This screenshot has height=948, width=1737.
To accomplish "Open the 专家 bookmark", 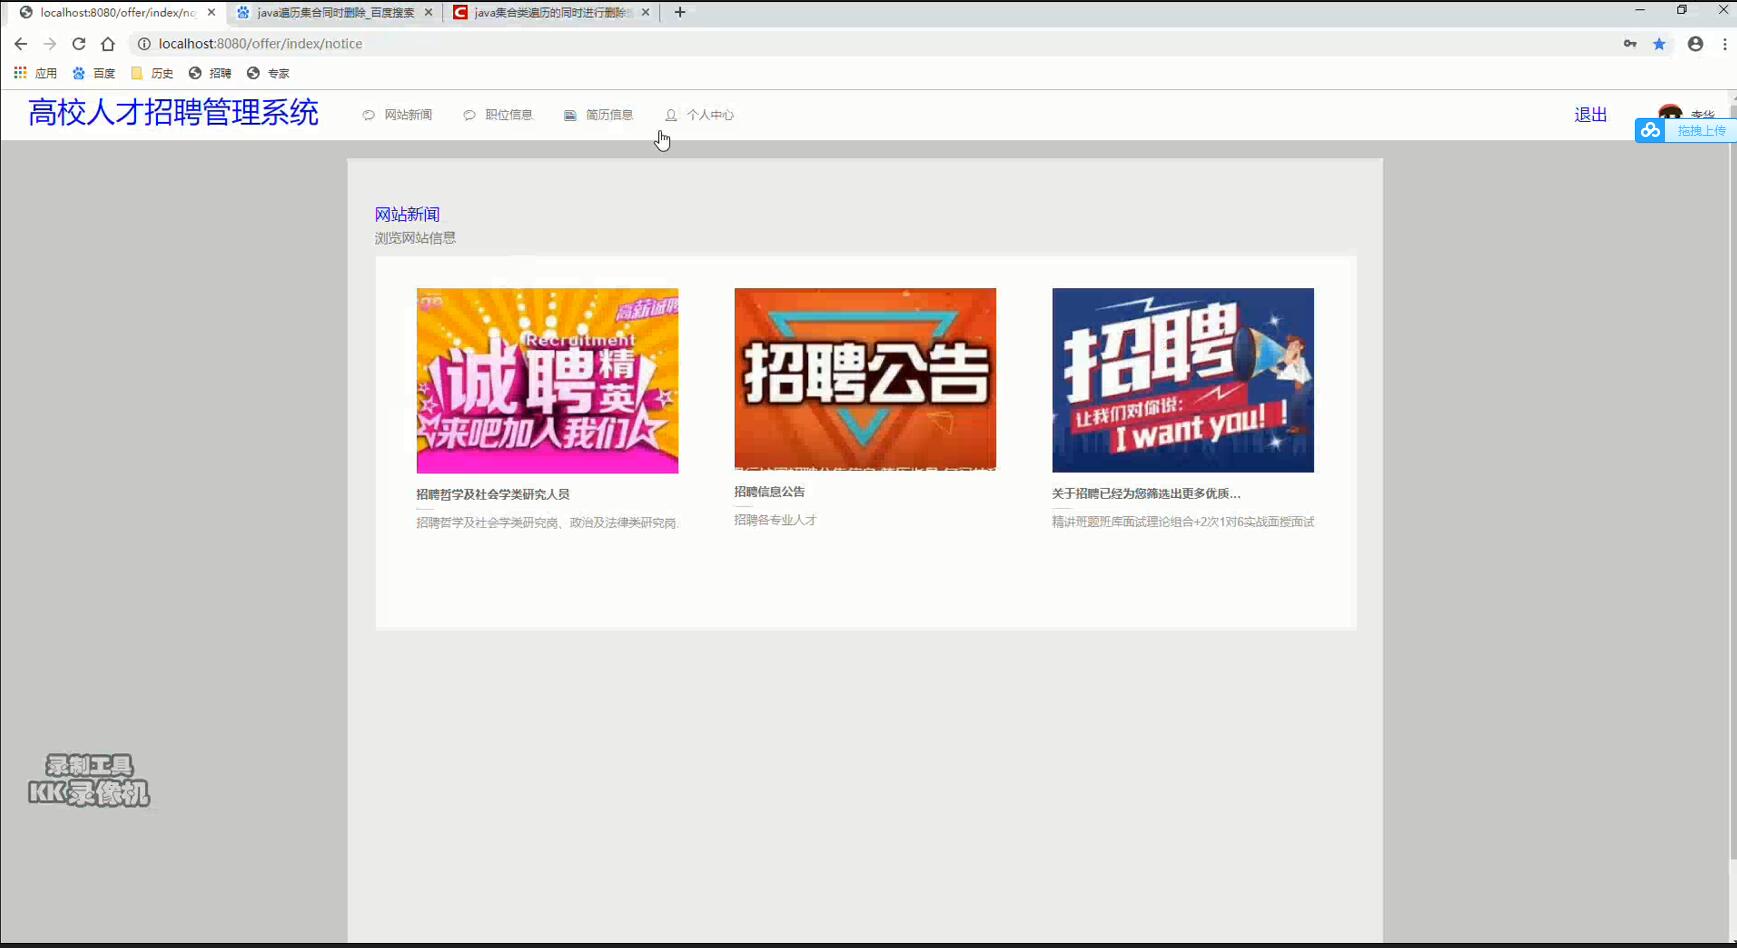I will (268, 73).
